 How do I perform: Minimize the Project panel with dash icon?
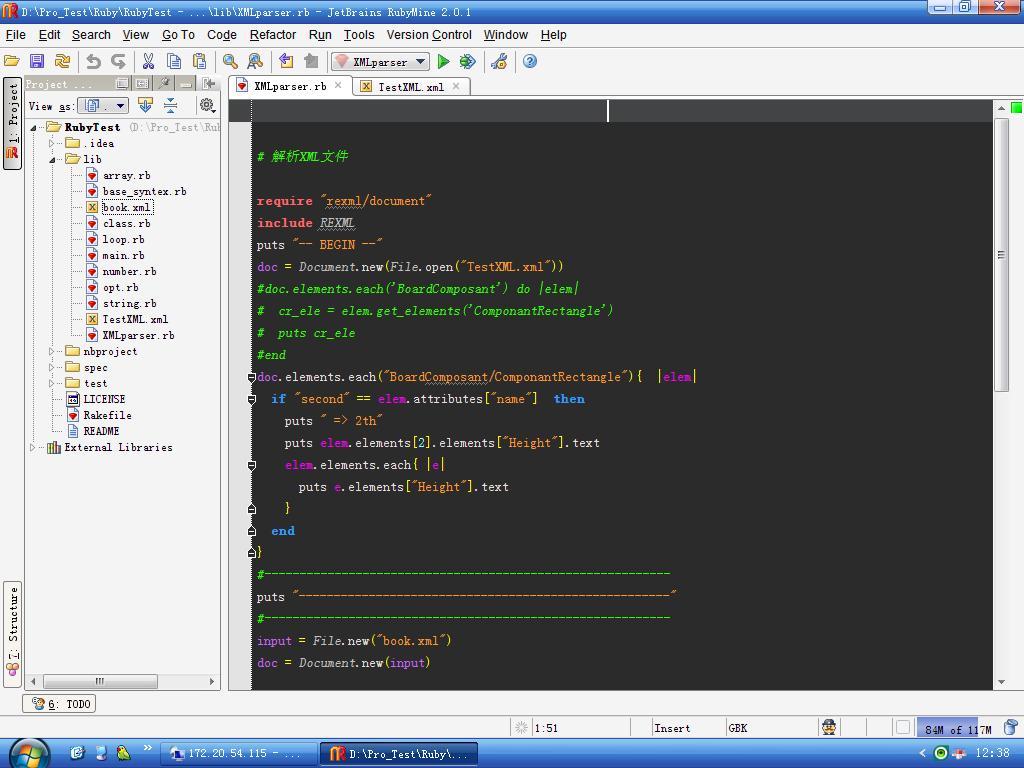[186, 84]
